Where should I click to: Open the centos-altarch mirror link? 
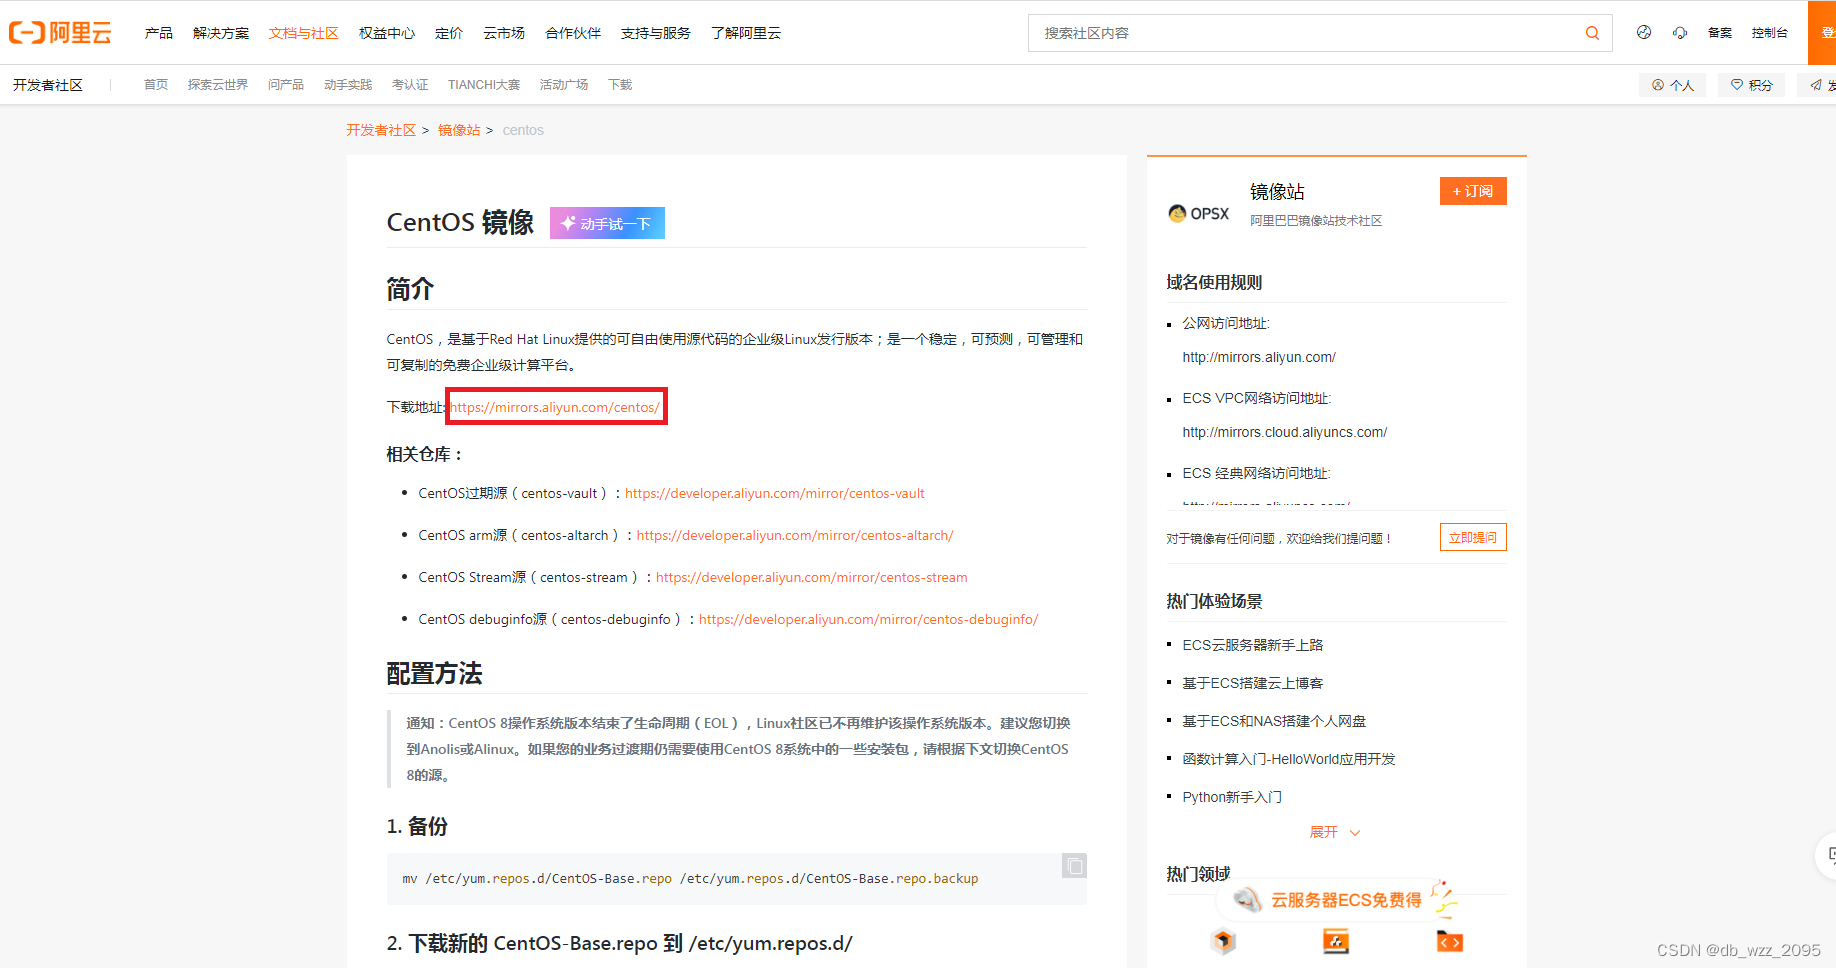[x=795, y=535]
